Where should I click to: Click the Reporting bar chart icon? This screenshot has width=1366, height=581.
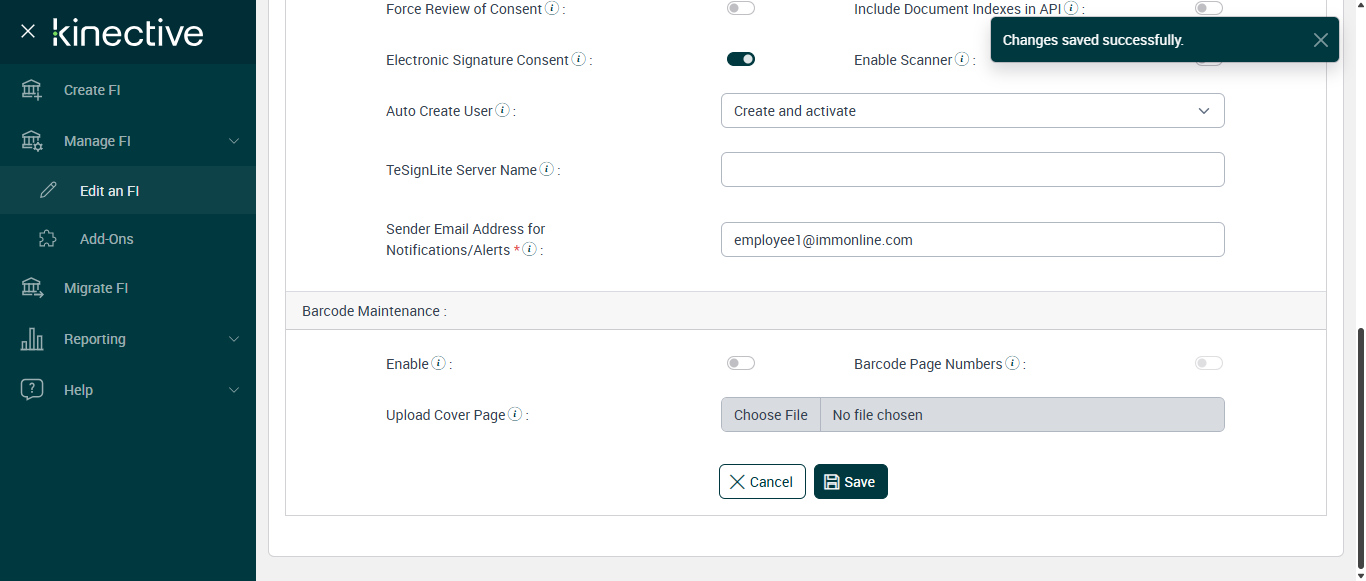[32, 339]
